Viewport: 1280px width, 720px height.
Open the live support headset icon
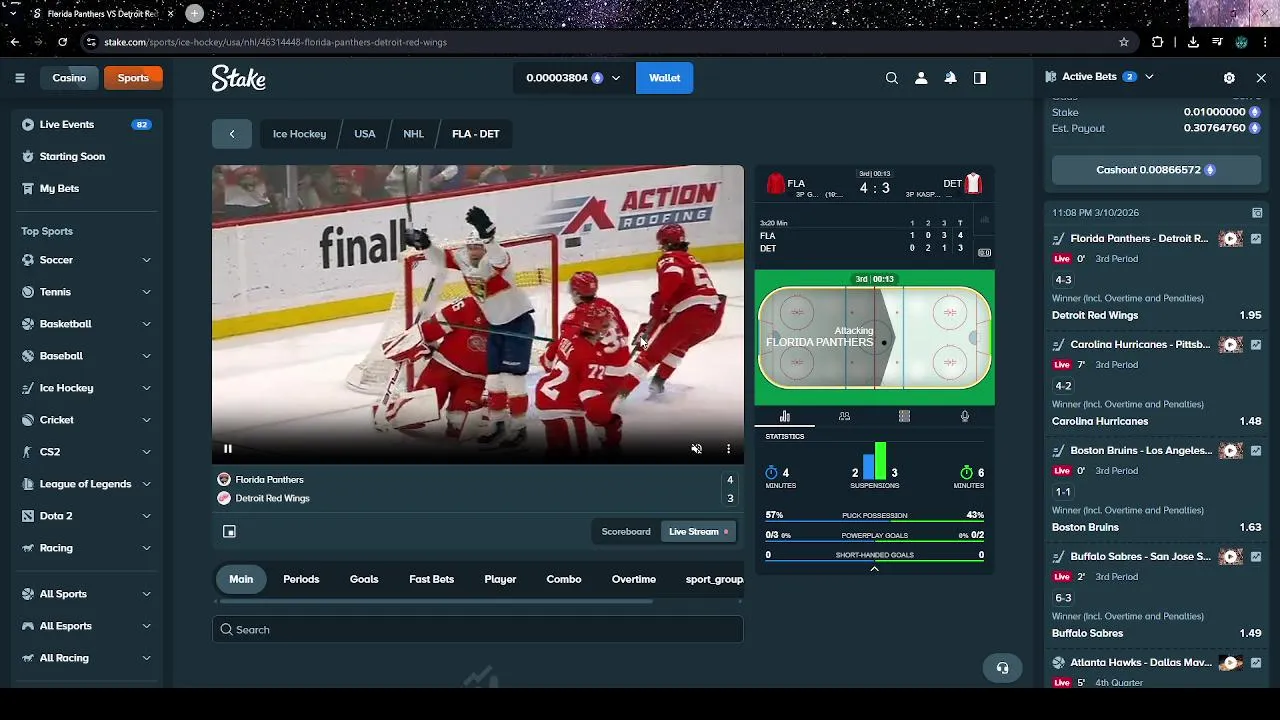tap(1002, 668)
